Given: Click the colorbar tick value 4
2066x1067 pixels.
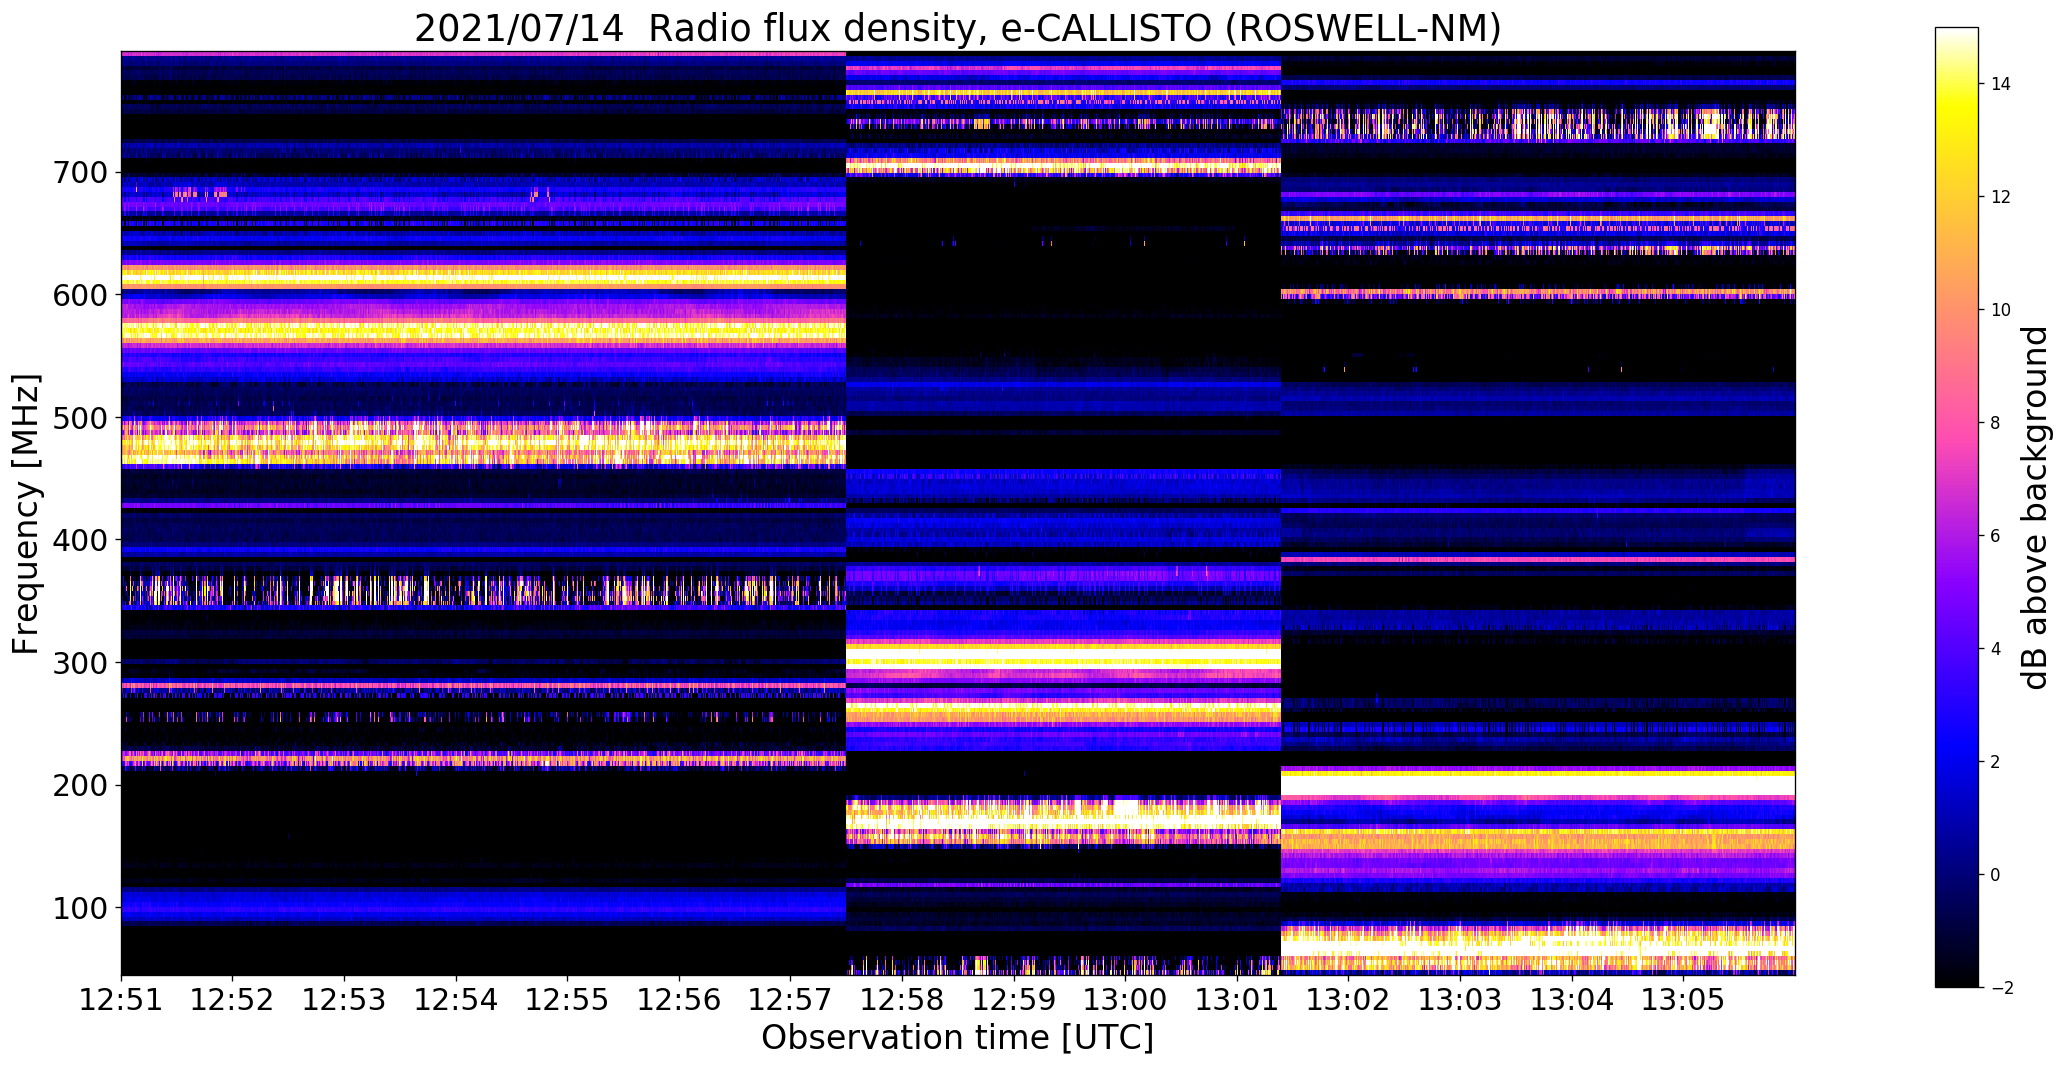Looking at the screenshot, I should point(1996,649).
